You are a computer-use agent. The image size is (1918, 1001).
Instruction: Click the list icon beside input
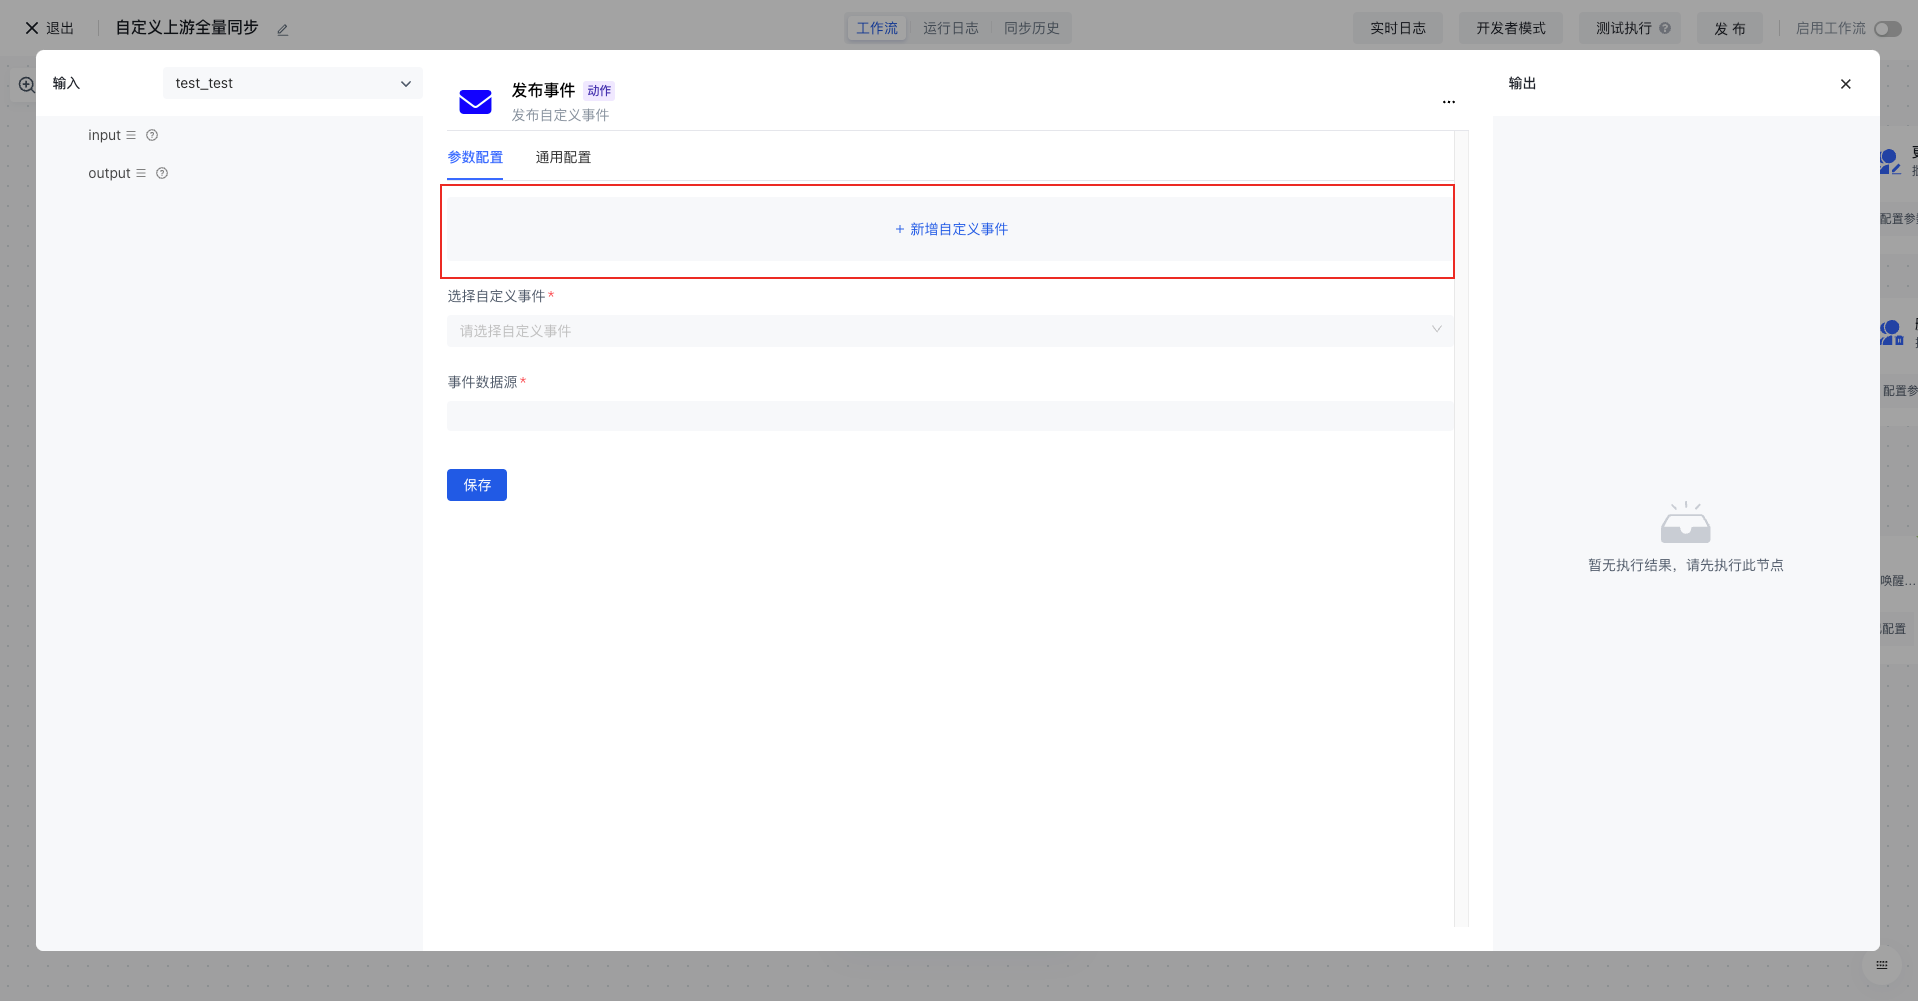point(131,135)
